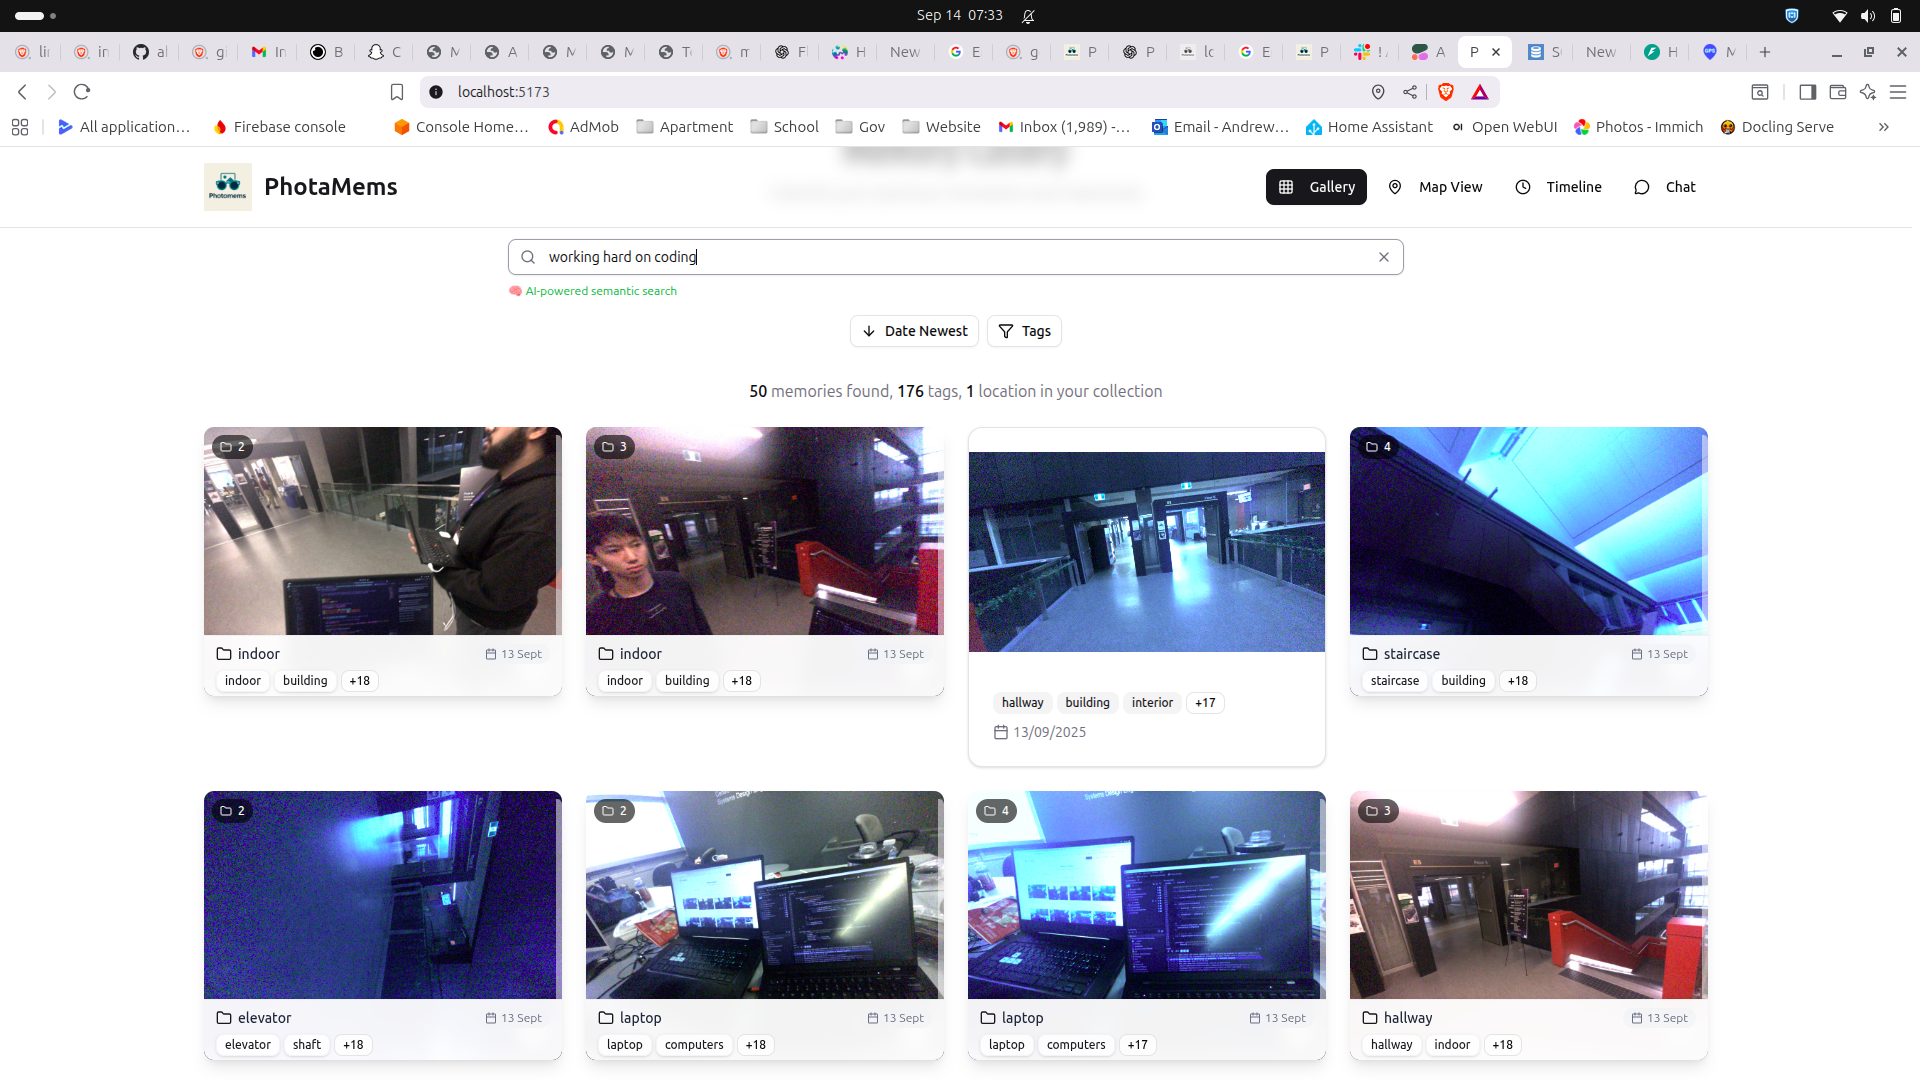This screenshot has width=1920, height=1080.
Task: Expand the hidden bookmarks chevron
Action: pos(1883,127)
